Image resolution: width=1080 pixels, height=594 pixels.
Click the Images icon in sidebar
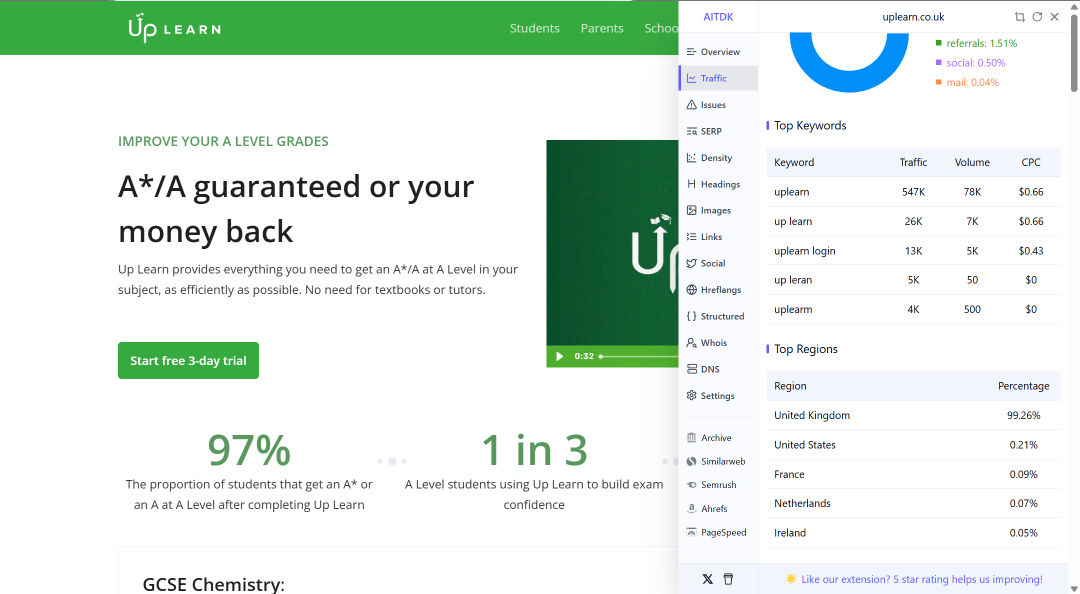click(x=692, y=210)
